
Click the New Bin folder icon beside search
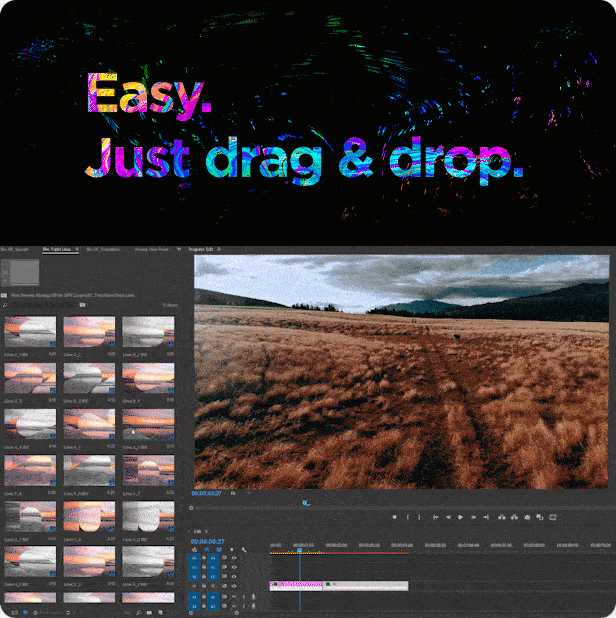tap(83, 305)
